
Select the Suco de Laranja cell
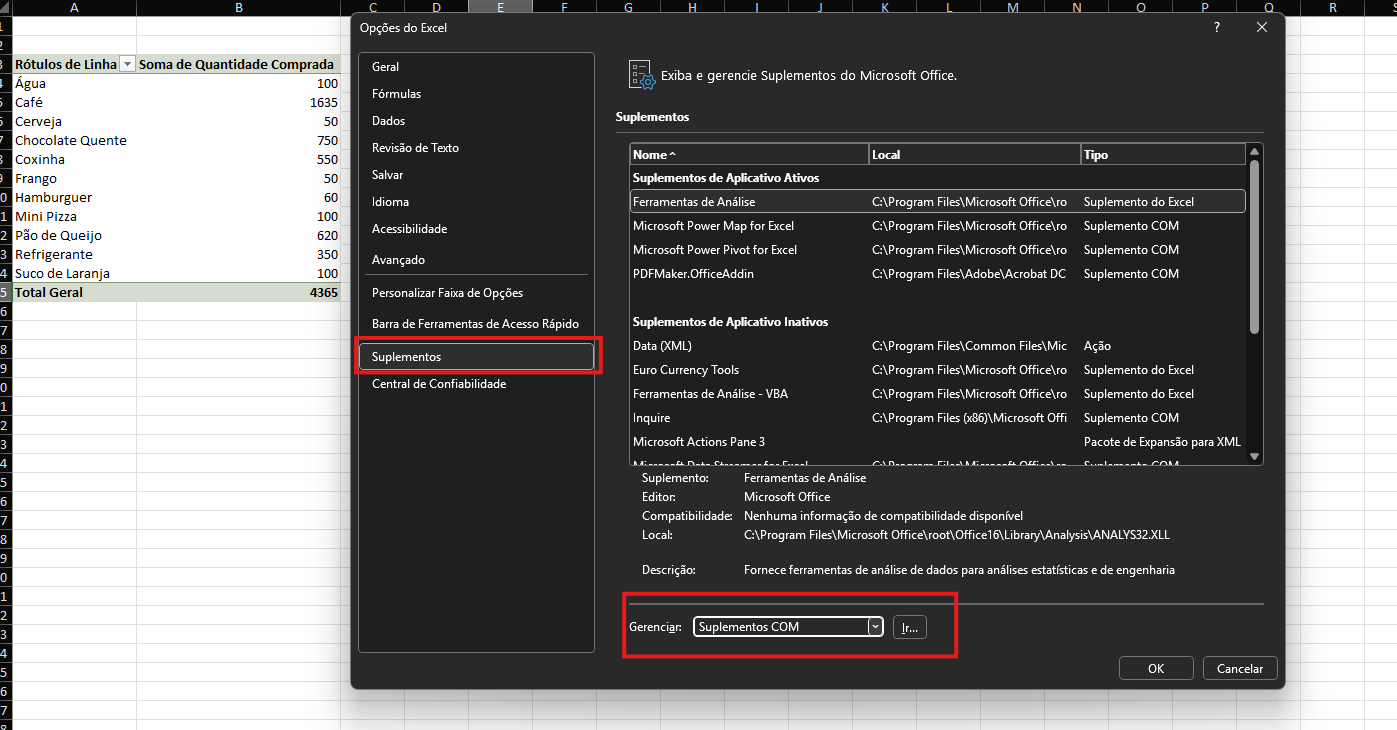[x=75, y=274]
